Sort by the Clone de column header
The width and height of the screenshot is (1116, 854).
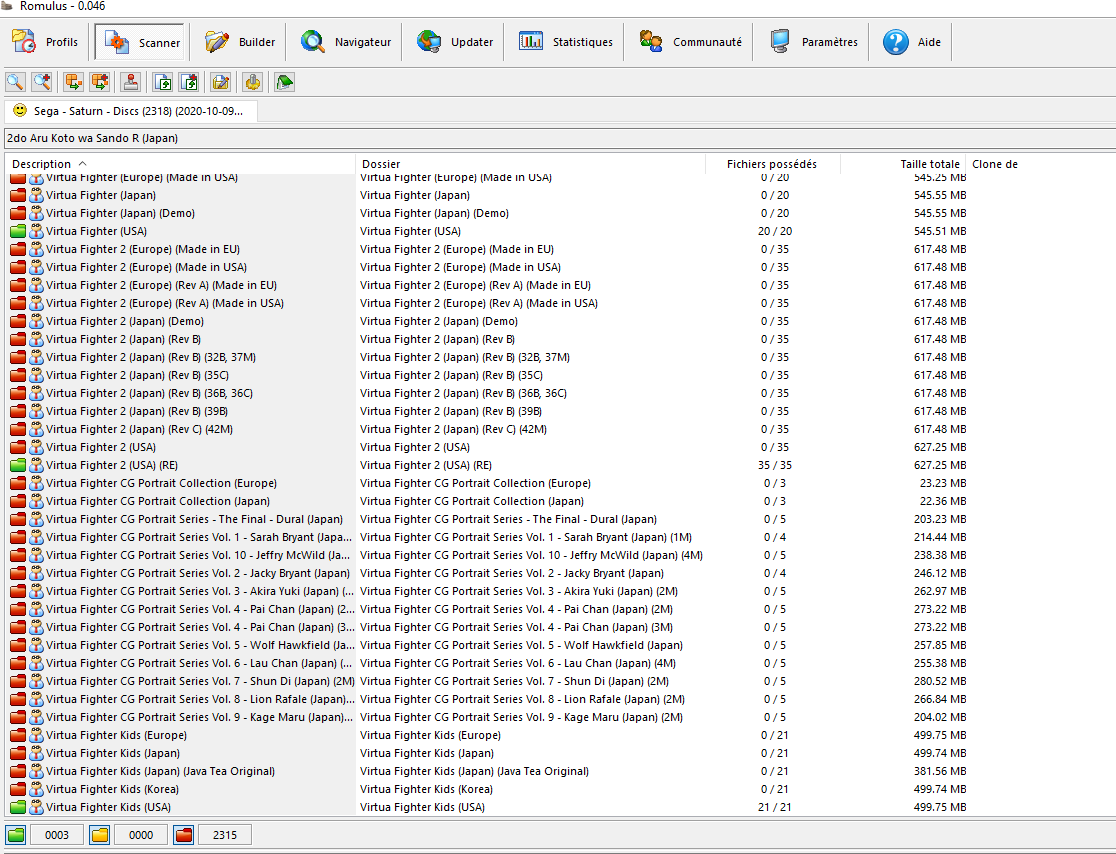[1041, 164]
